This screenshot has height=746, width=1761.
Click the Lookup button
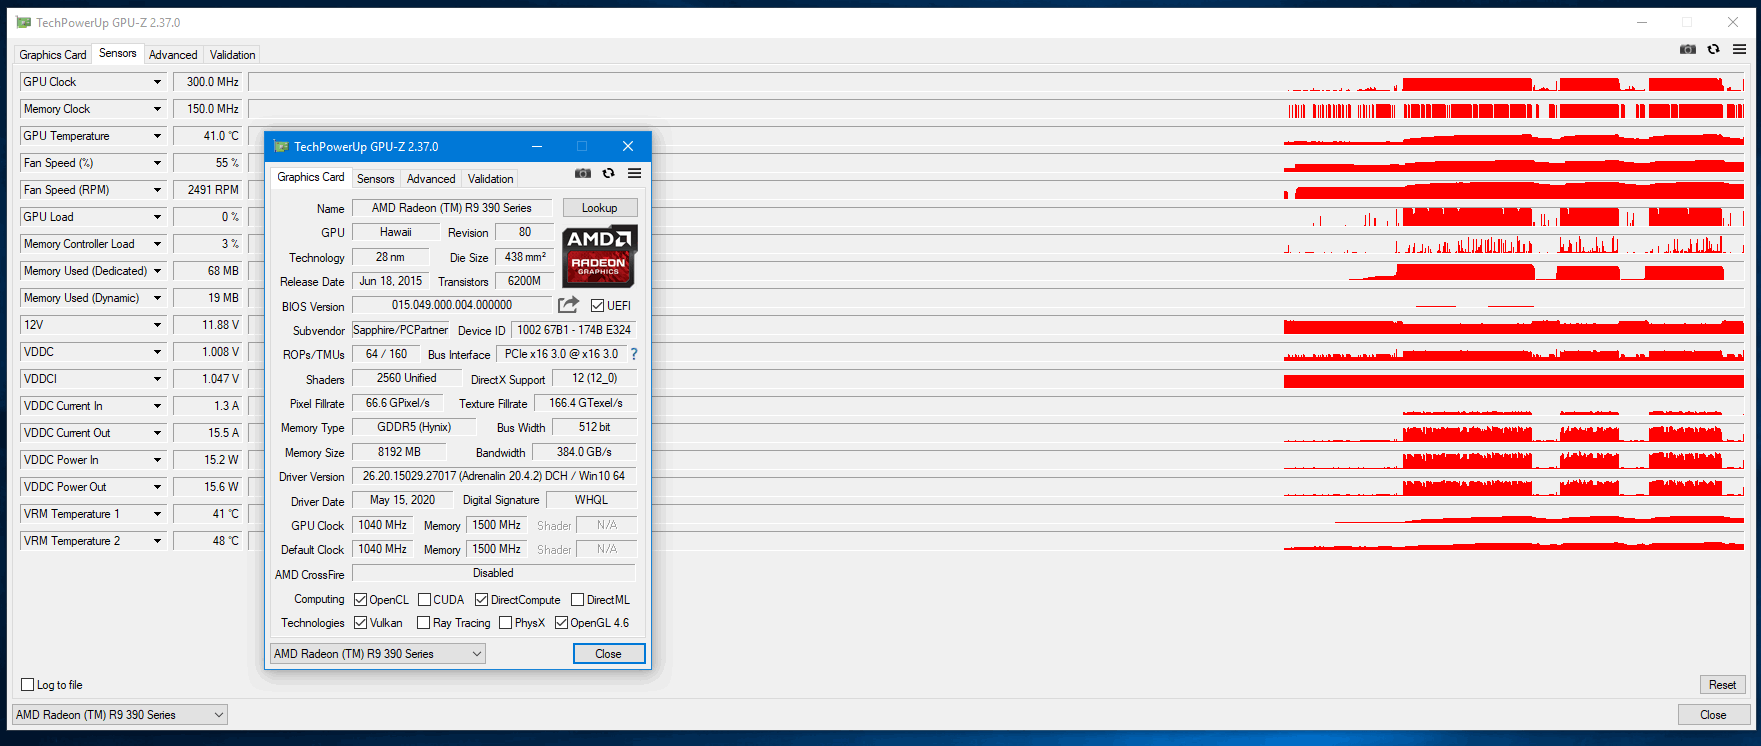pyautogui.click(x=600, y=208)
